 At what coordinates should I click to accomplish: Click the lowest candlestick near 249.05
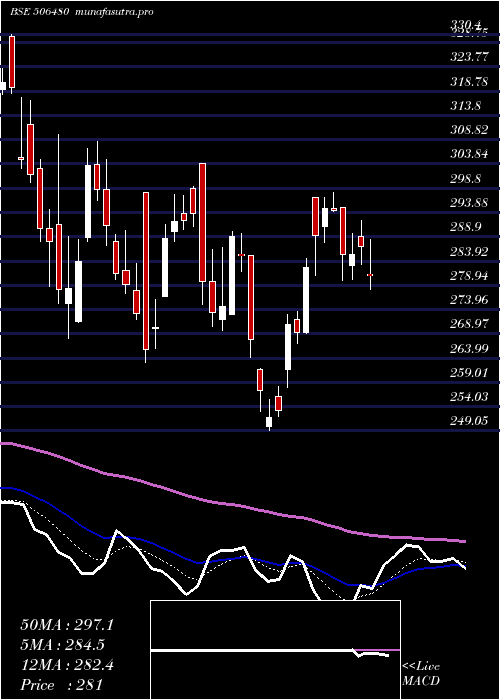[x=269, y=415]
